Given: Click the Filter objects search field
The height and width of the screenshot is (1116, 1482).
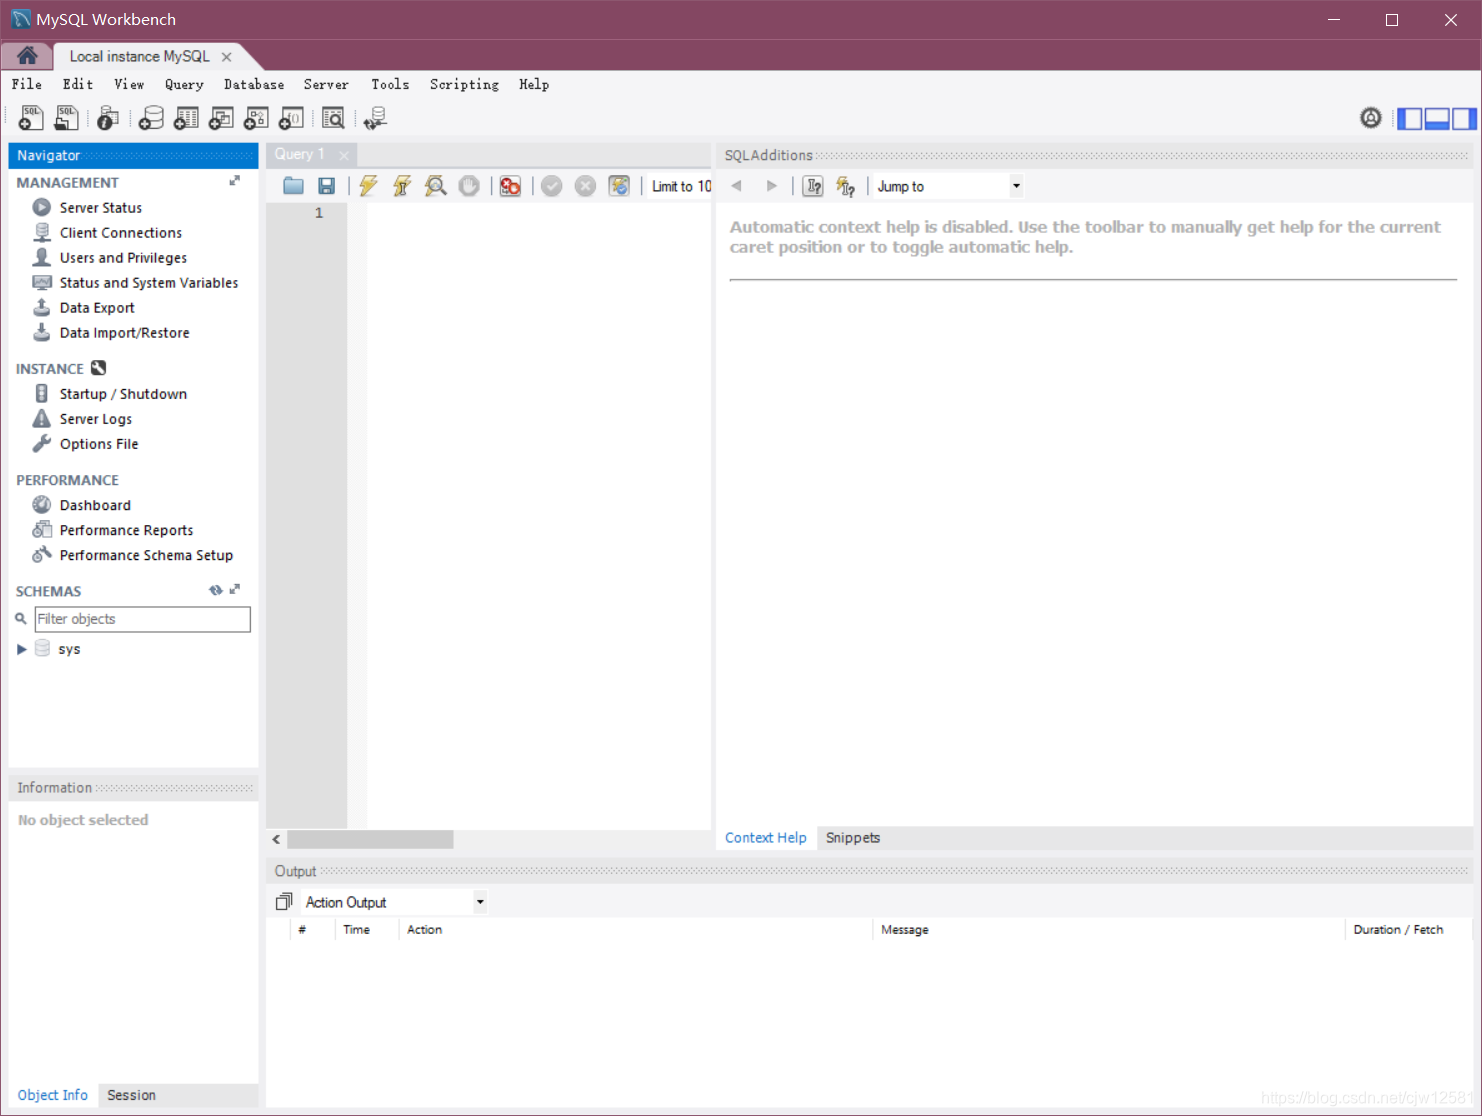Looking at the screenshot, I should coord(142,619).
